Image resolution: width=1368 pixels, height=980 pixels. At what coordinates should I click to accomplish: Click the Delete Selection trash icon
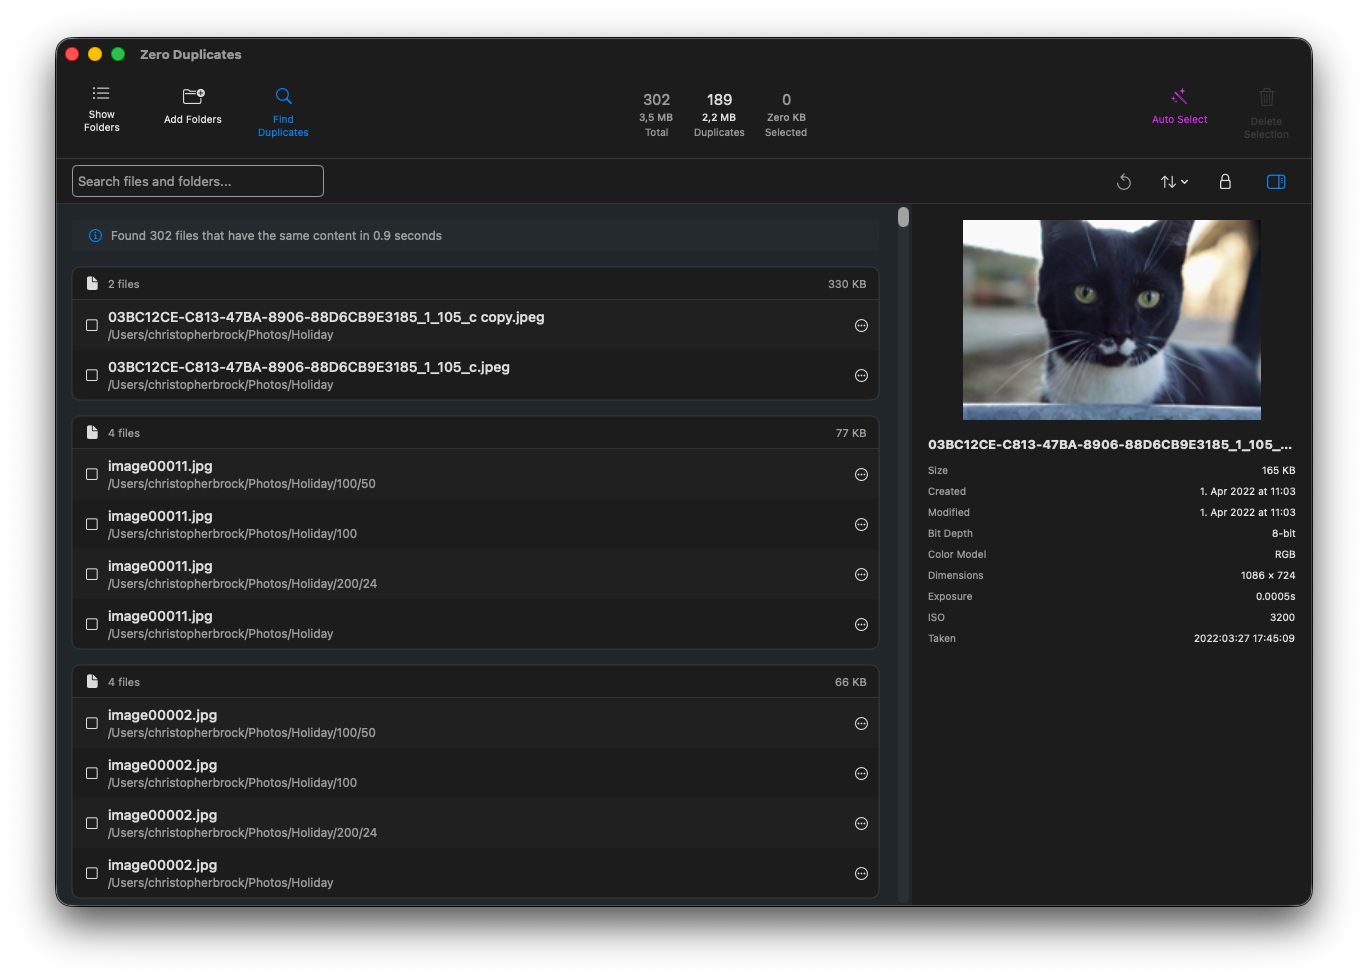[1266, 98]
